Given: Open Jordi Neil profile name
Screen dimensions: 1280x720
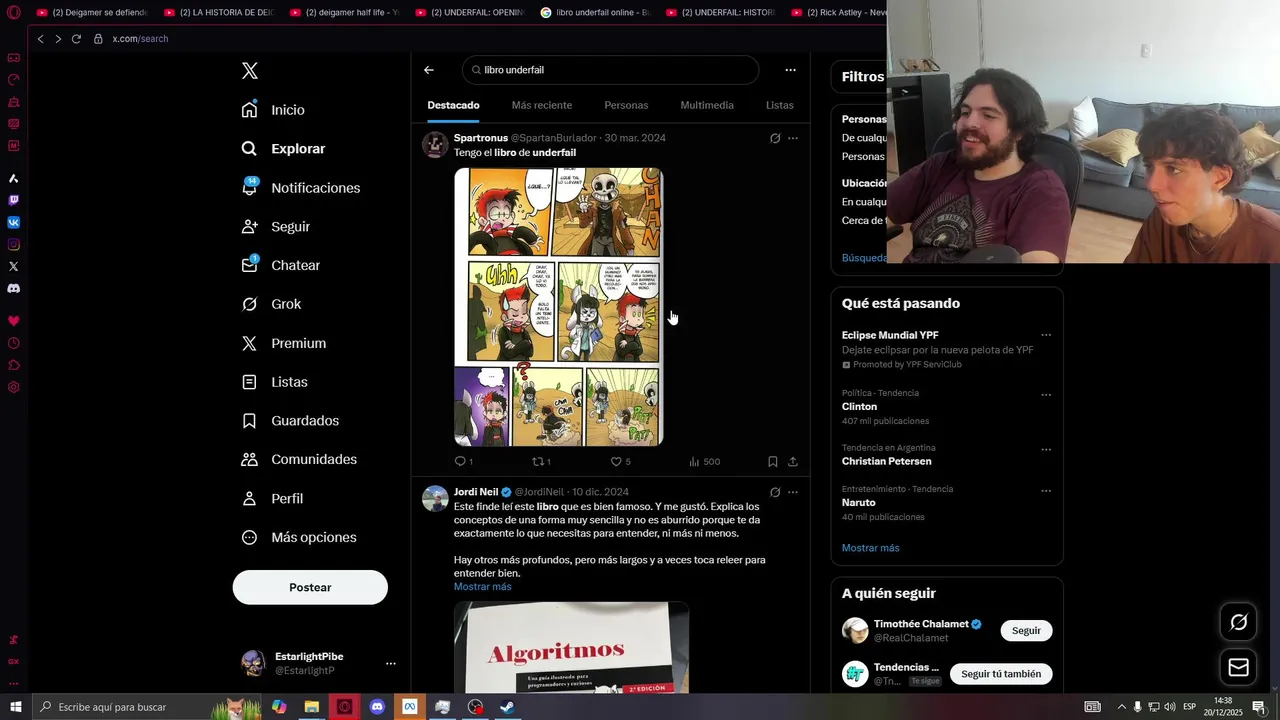Looking at the screenshot, I should pyautogui.click(x=476, y=492).
